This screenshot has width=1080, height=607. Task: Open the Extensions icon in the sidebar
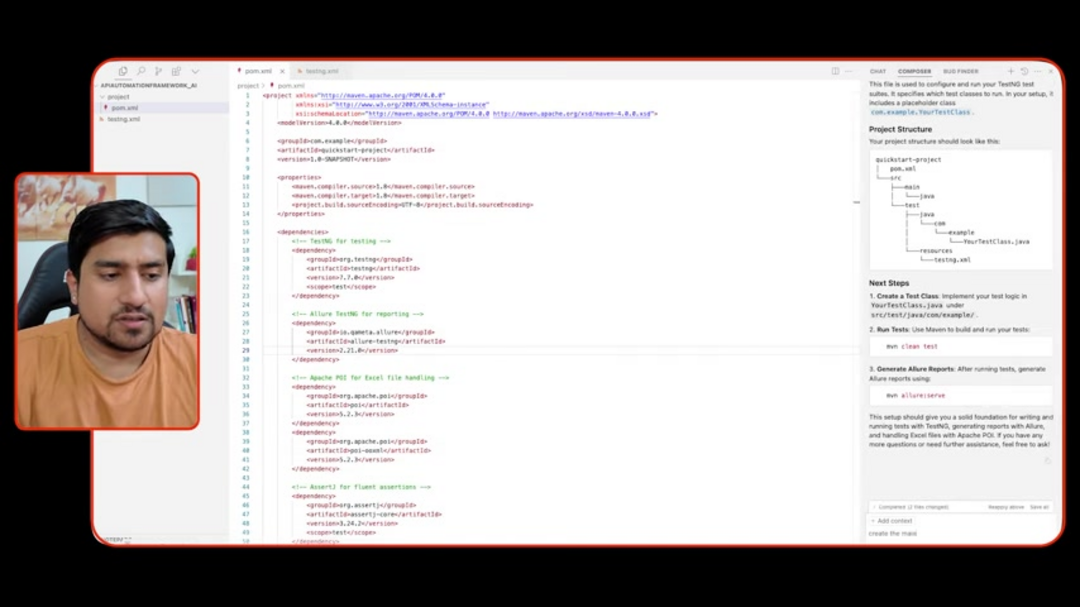(176, 71)
